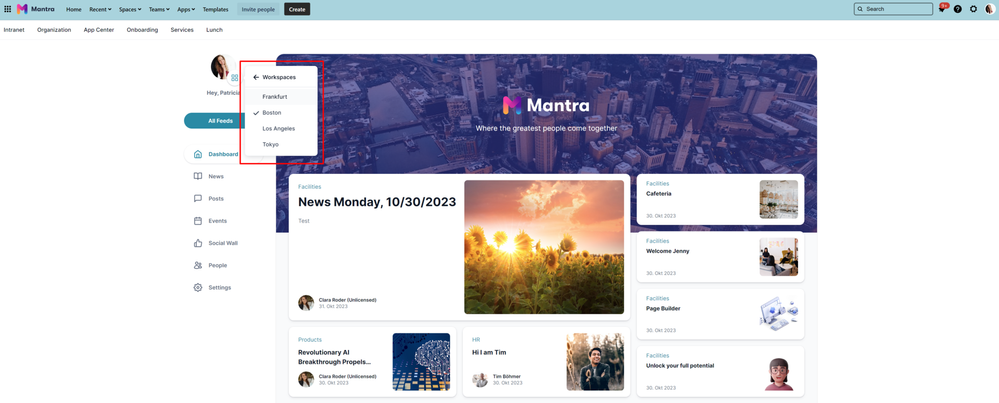The height and width of the screenshot is (403, 999).
Task: Expand the Spaces dropdown
Action: (130, 10)
